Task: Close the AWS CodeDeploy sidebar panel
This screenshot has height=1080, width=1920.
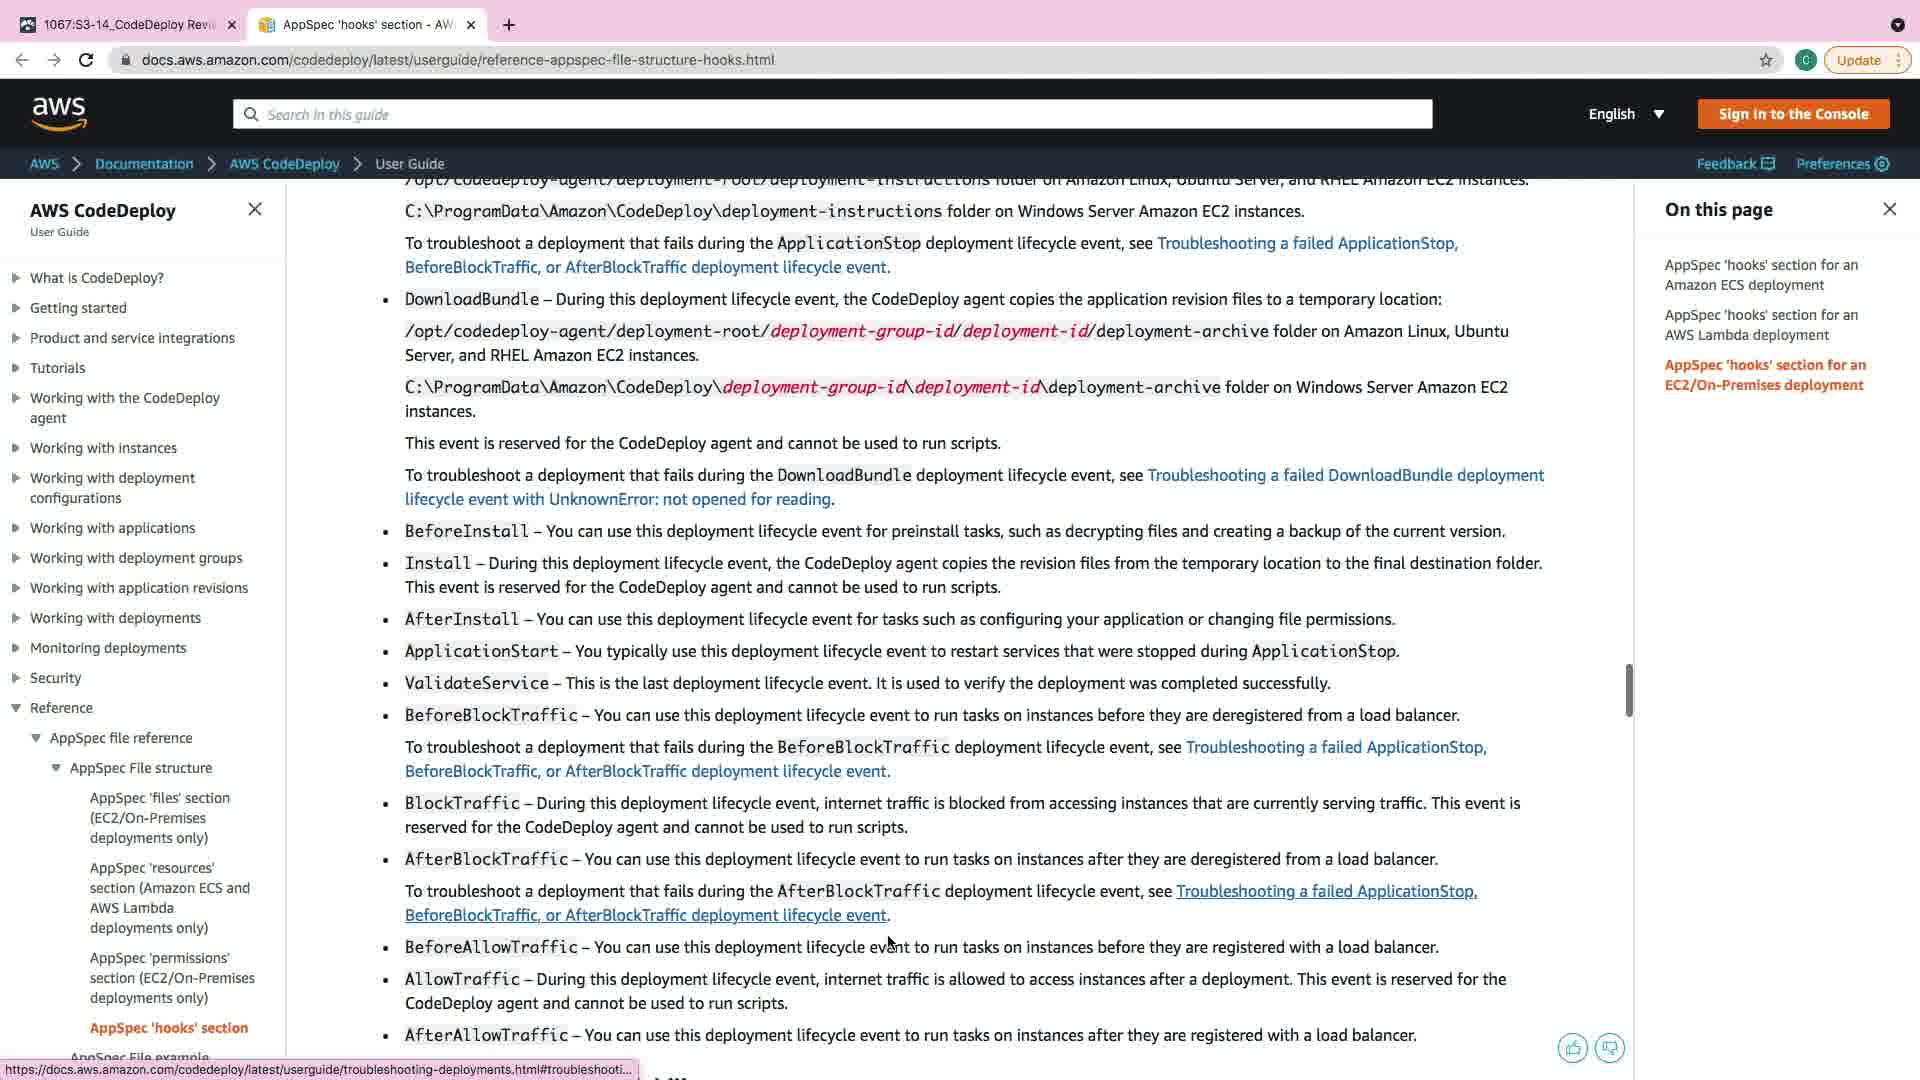Action: click(x=254, y=209)
